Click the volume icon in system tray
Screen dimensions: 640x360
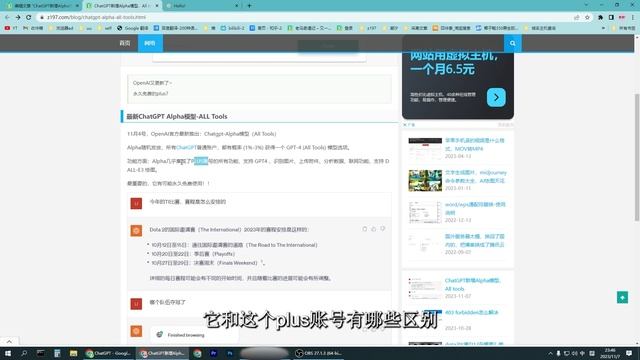coord(575,353)
